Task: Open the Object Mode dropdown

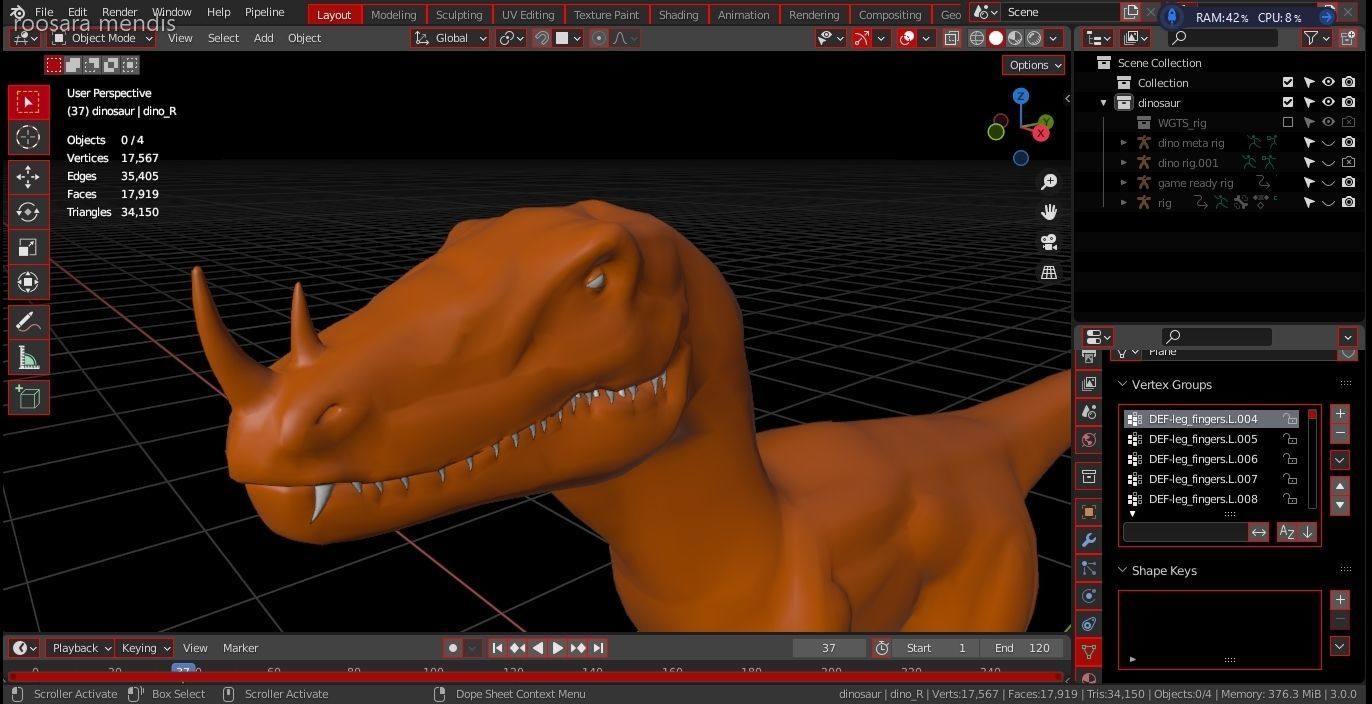Action: (x=103, y=38)
